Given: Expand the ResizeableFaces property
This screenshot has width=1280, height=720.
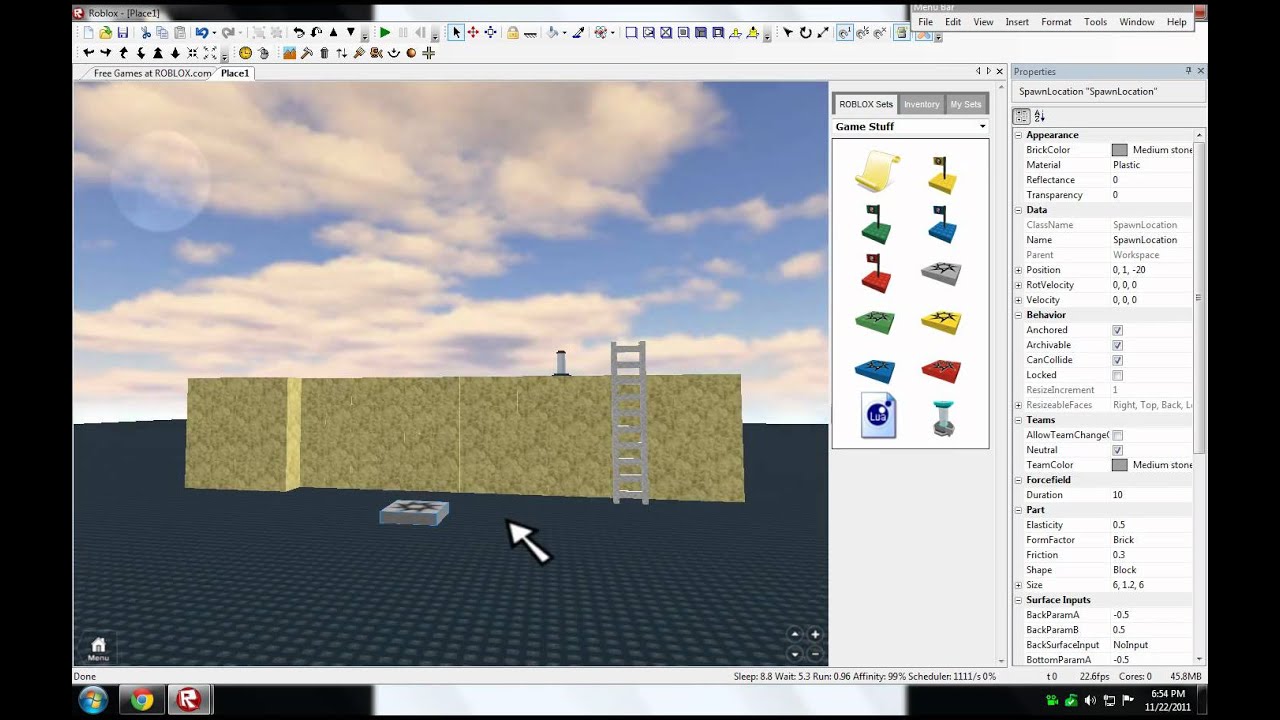Looking at the screenshot, I should (1019, 405).
